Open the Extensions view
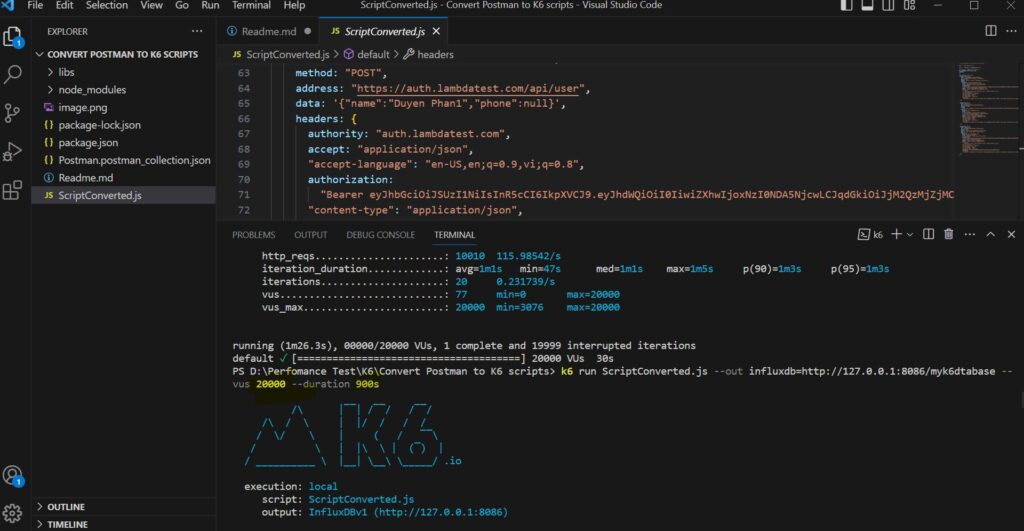Viewport: 1024px width, 531px height. pyautogui.click(x=14, y=189)
